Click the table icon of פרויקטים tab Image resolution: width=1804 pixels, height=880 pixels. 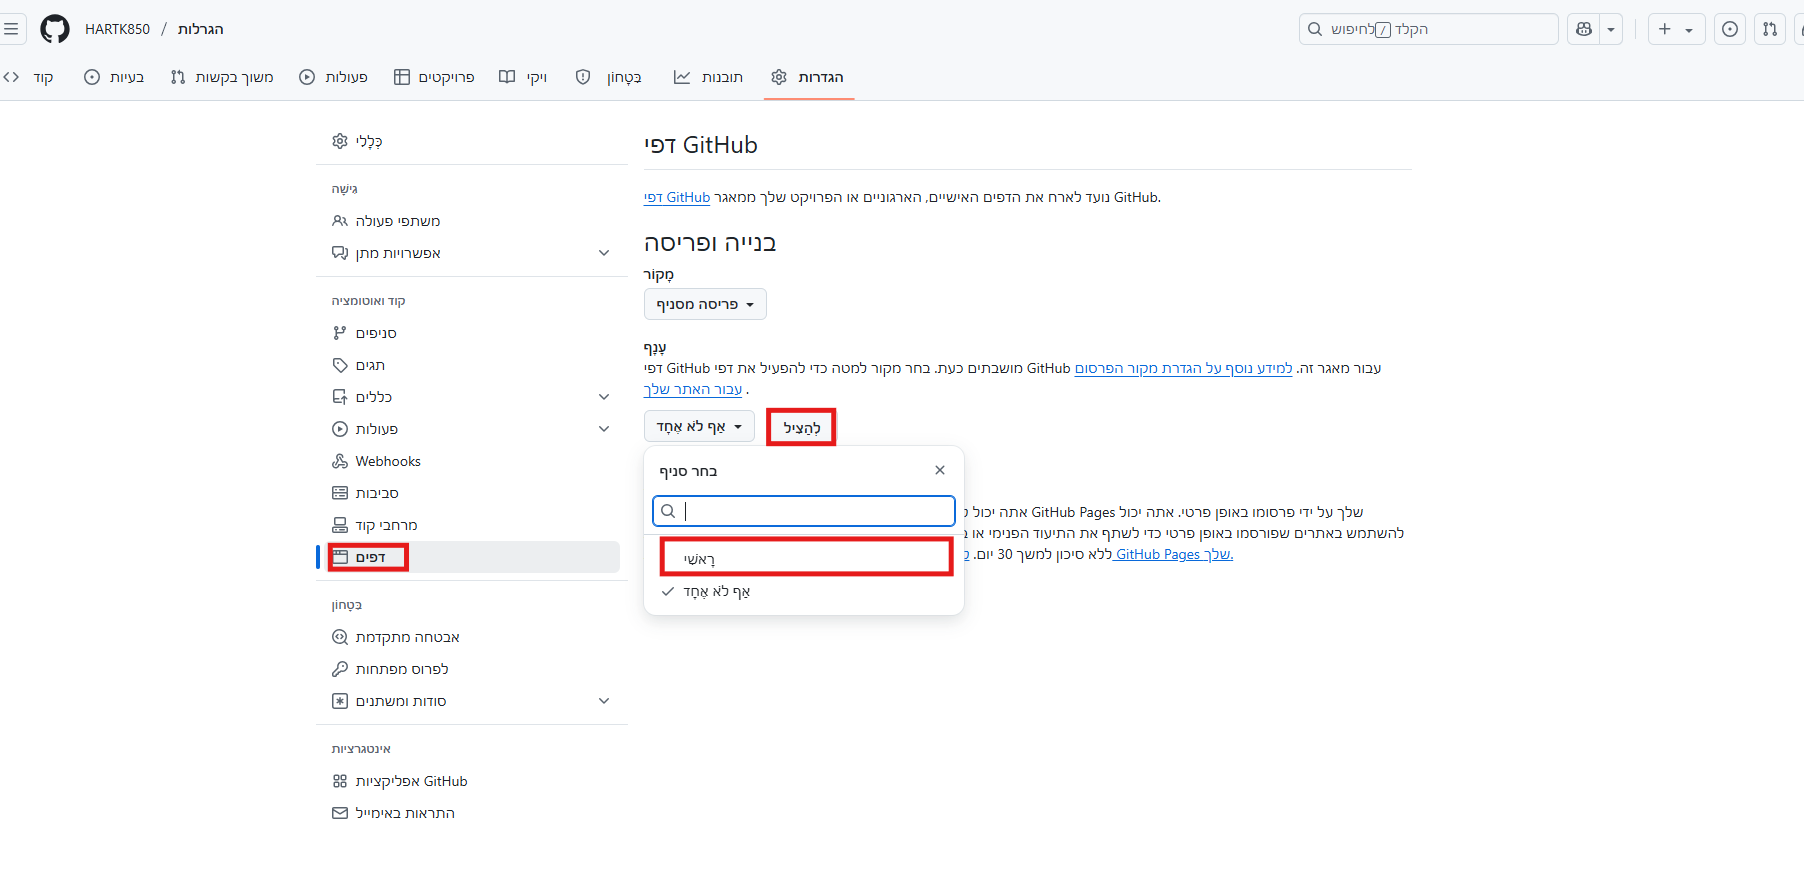(401, 77)
